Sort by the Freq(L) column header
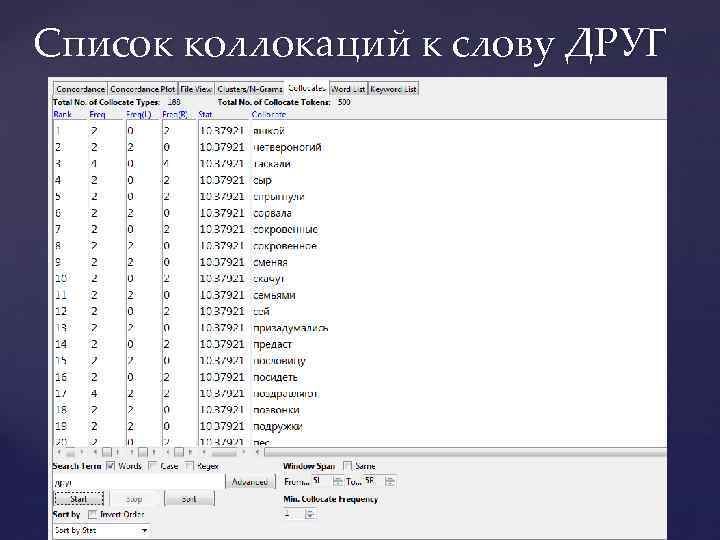 [x=139, y=114]
